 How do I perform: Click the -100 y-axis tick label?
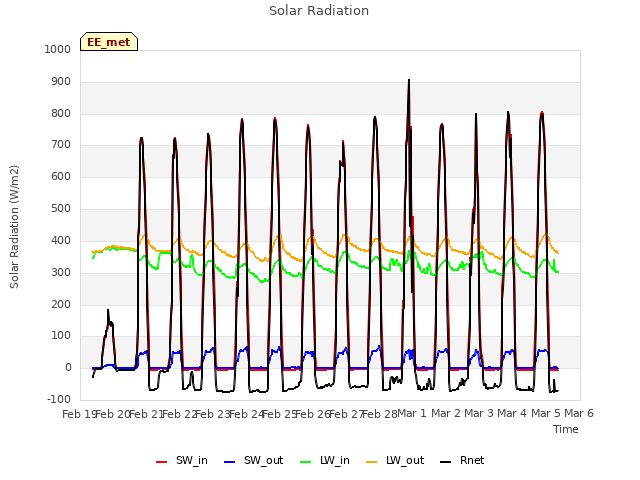[x=59, y=399]
